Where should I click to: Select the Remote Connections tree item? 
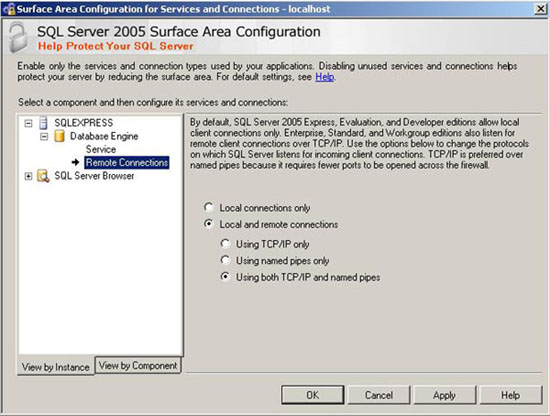pos(127,162)
